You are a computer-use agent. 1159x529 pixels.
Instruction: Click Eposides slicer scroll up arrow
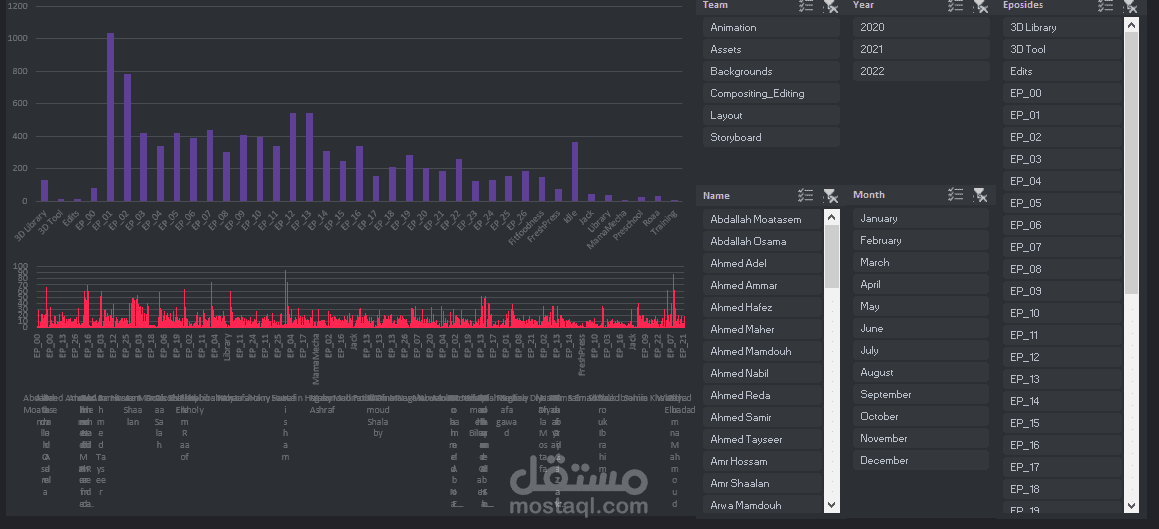click(1131, 24)
